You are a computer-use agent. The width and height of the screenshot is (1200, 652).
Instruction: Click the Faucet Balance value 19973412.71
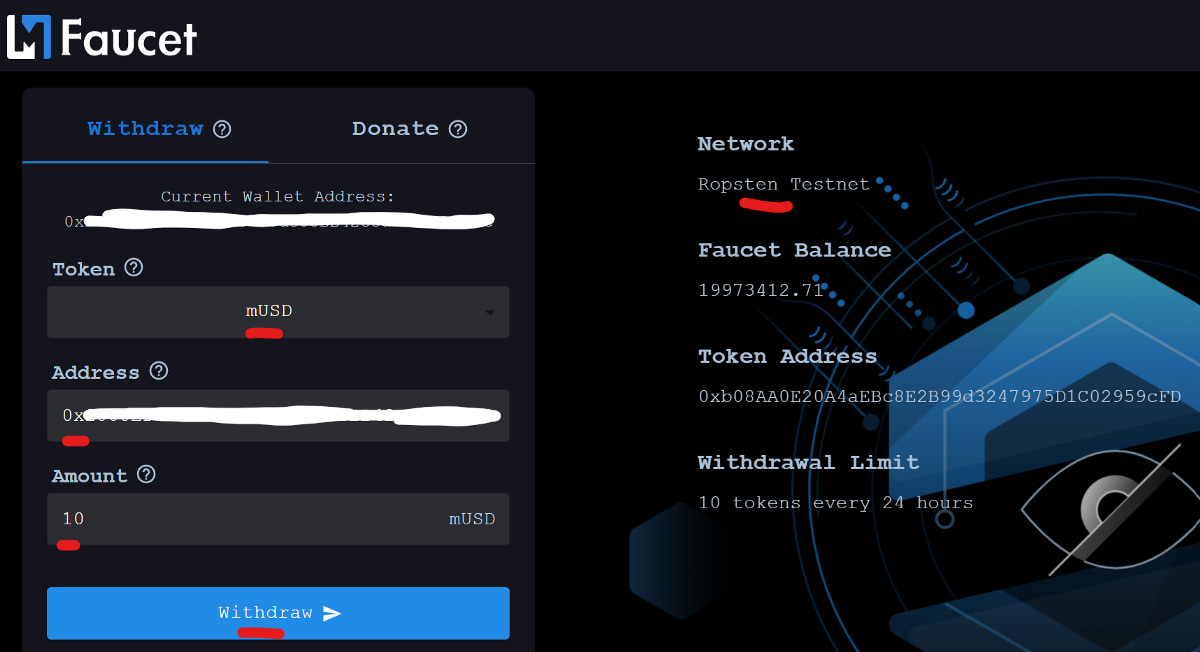[x=761, y=290]
